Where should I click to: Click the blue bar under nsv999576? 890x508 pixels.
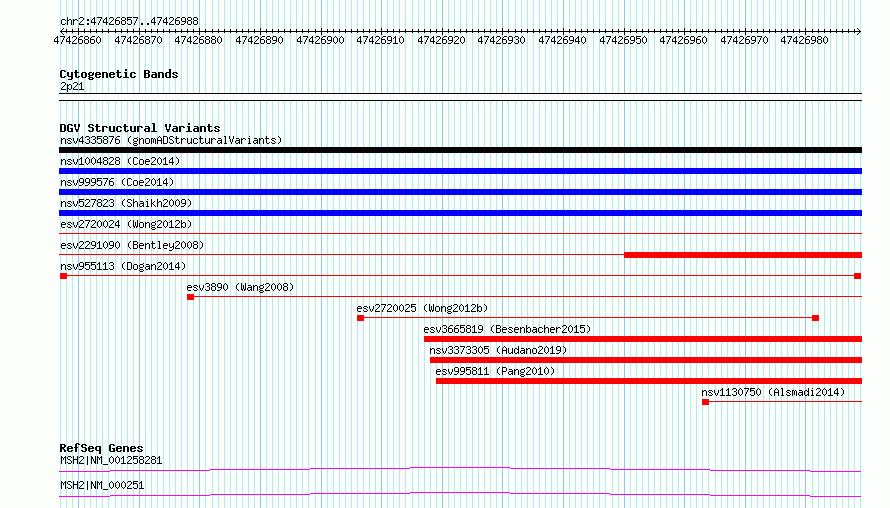460,192
